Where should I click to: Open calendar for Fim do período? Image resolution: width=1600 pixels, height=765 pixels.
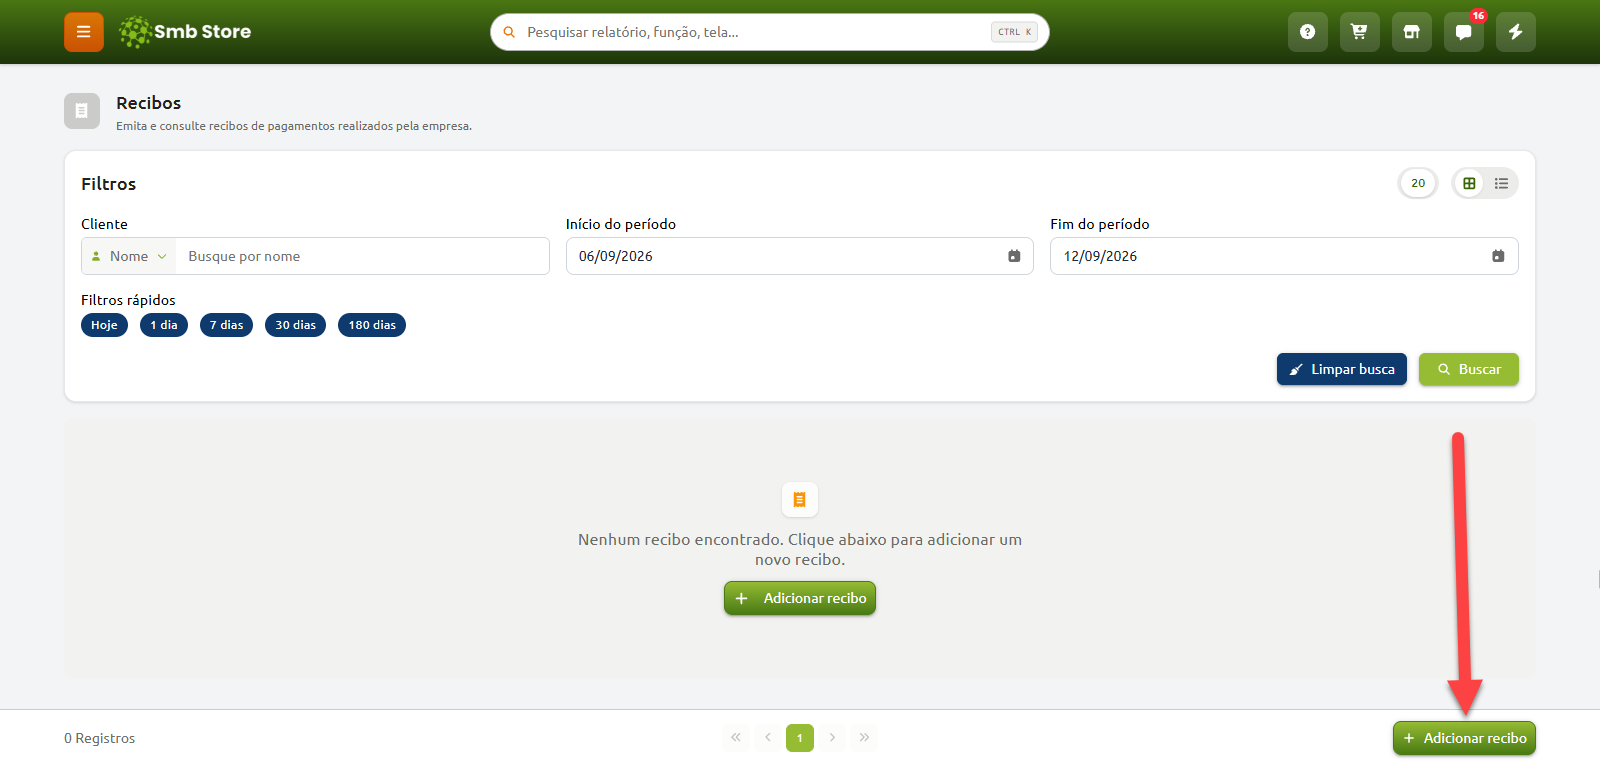click(1498, 256)
